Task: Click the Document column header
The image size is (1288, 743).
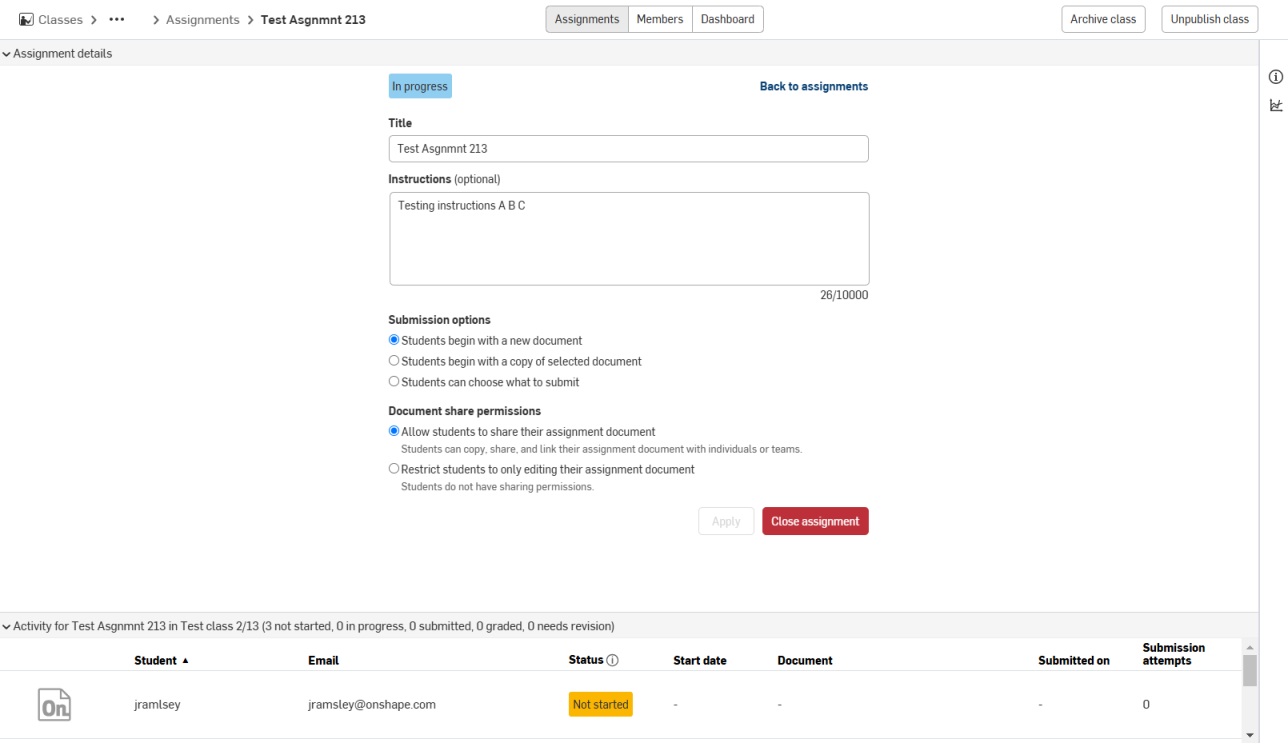Action: (x=805, y=661)
